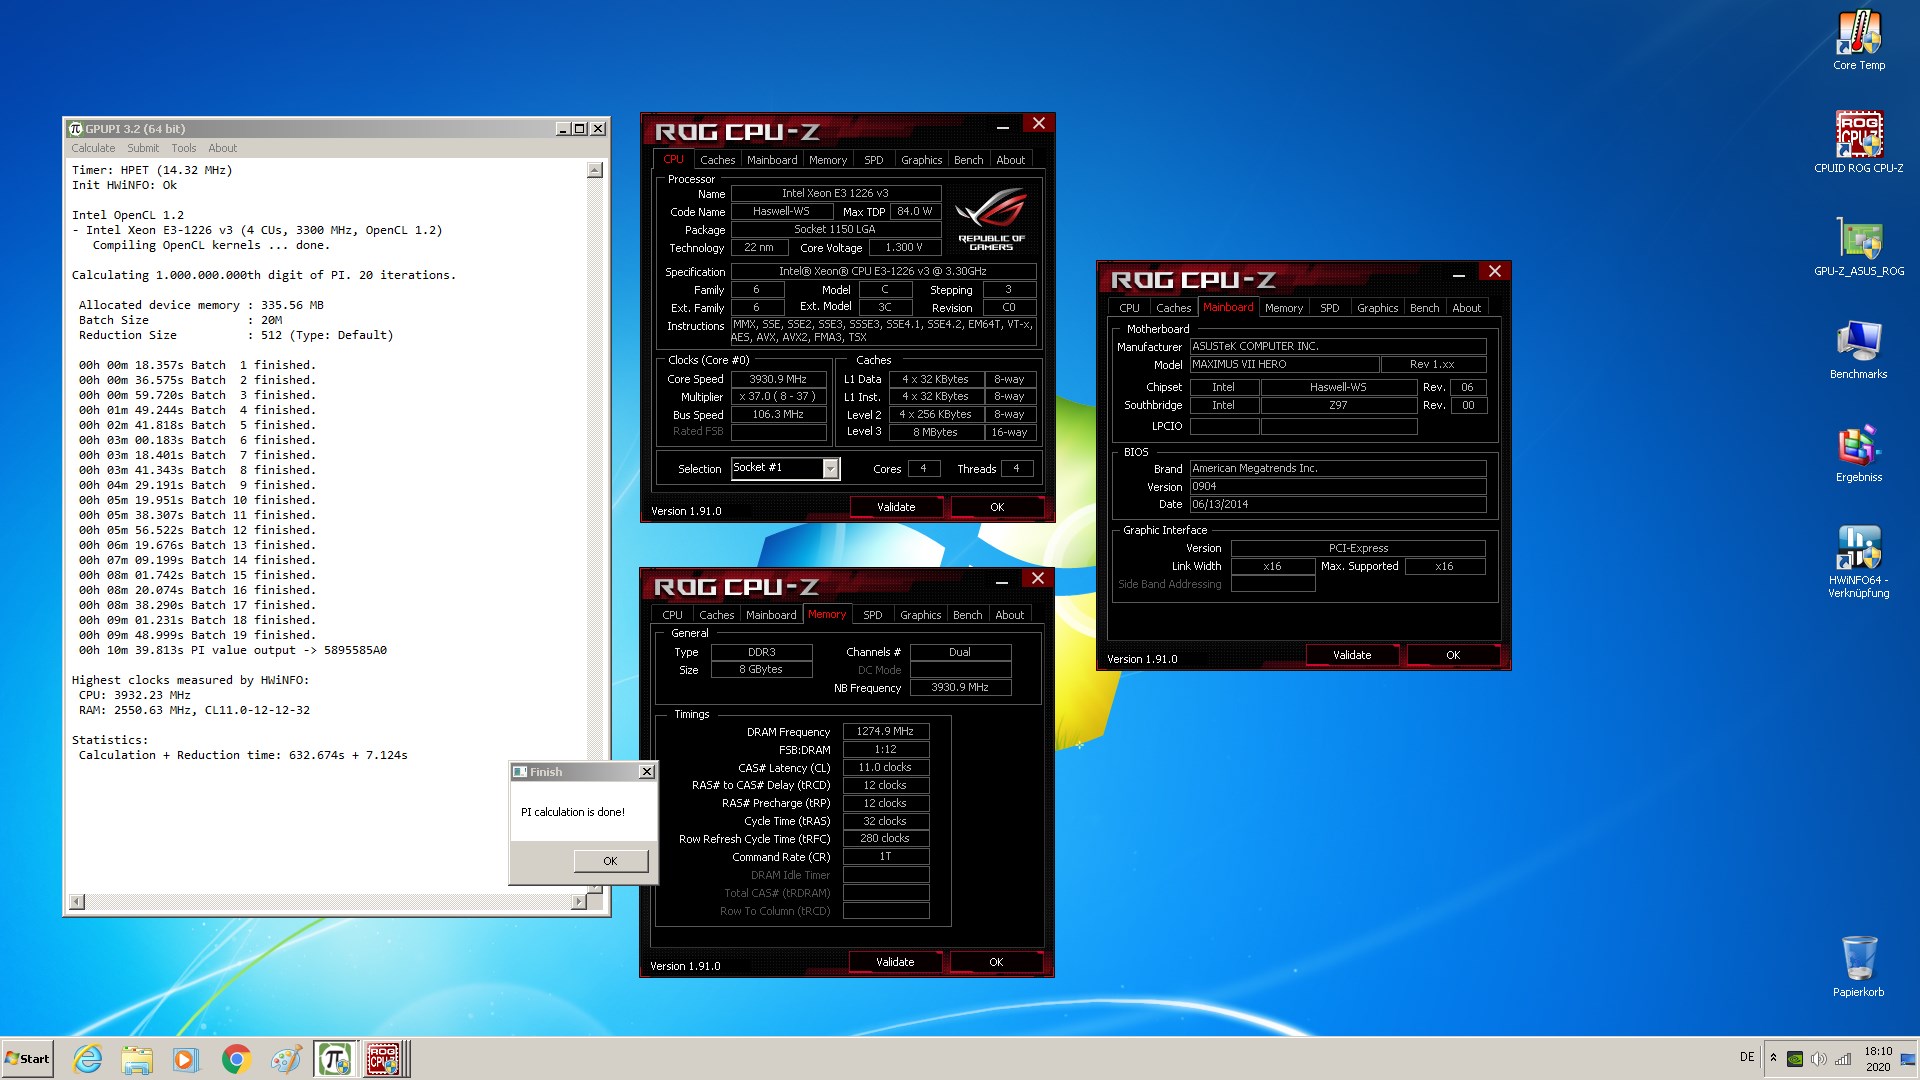1920x1080 pixels.
Task: Open CPUID ROG CPU-Z desktop shortcut
Action: pos(1859,142)
